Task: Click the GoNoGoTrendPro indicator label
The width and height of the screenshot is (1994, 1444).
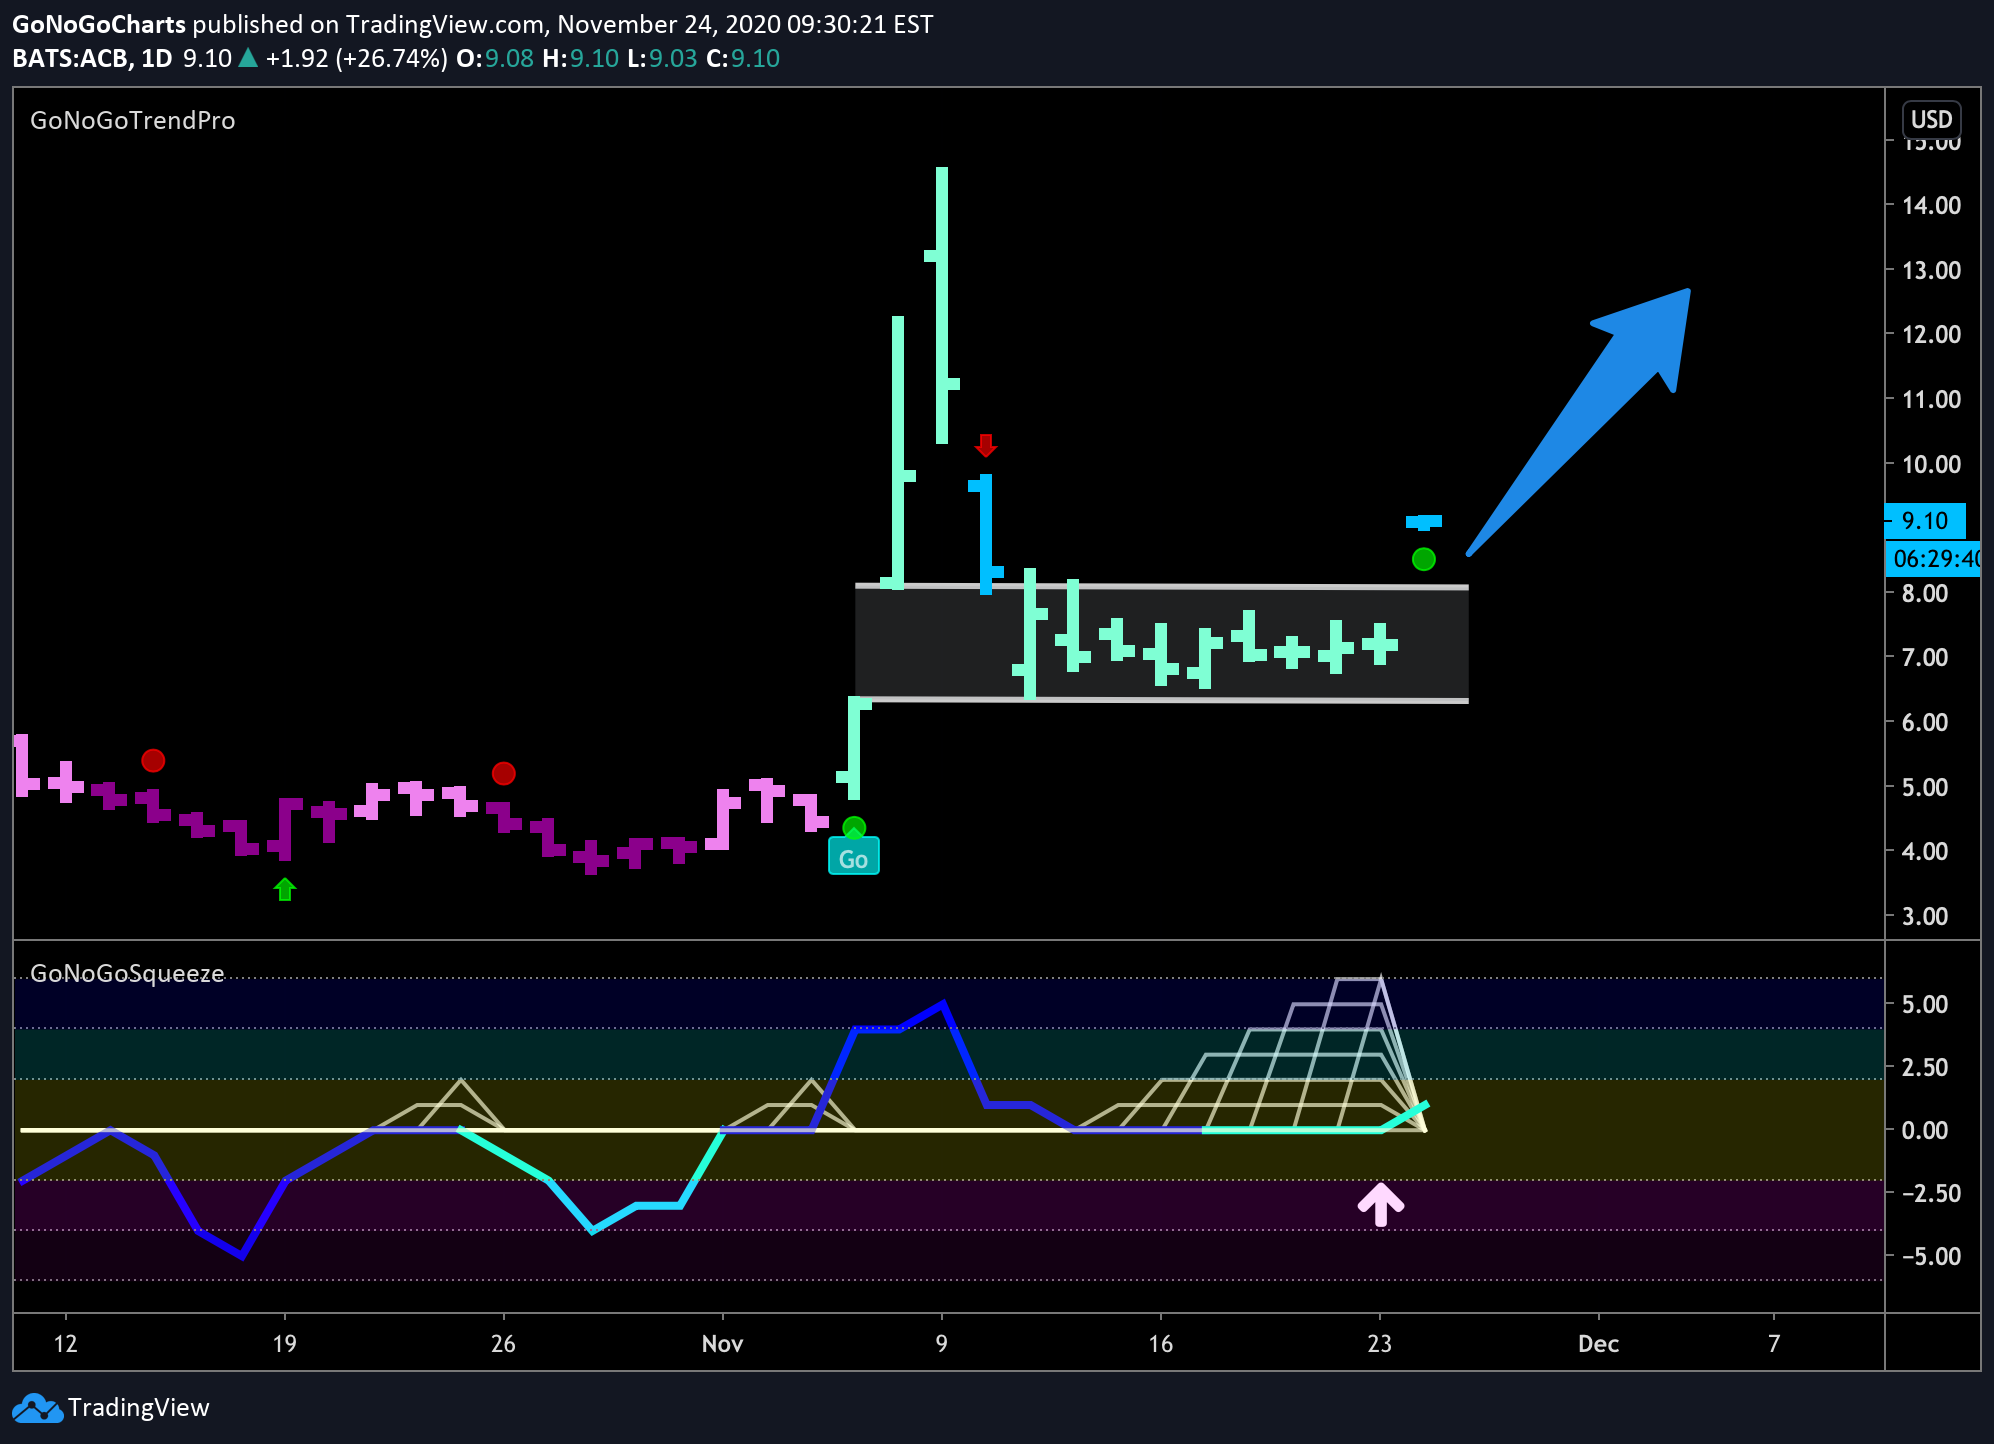Action: pos(133,121)
